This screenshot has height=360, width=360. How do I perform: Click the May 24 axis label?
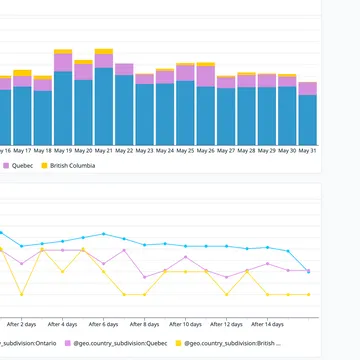pyautogui.click(x=165, y=151)
